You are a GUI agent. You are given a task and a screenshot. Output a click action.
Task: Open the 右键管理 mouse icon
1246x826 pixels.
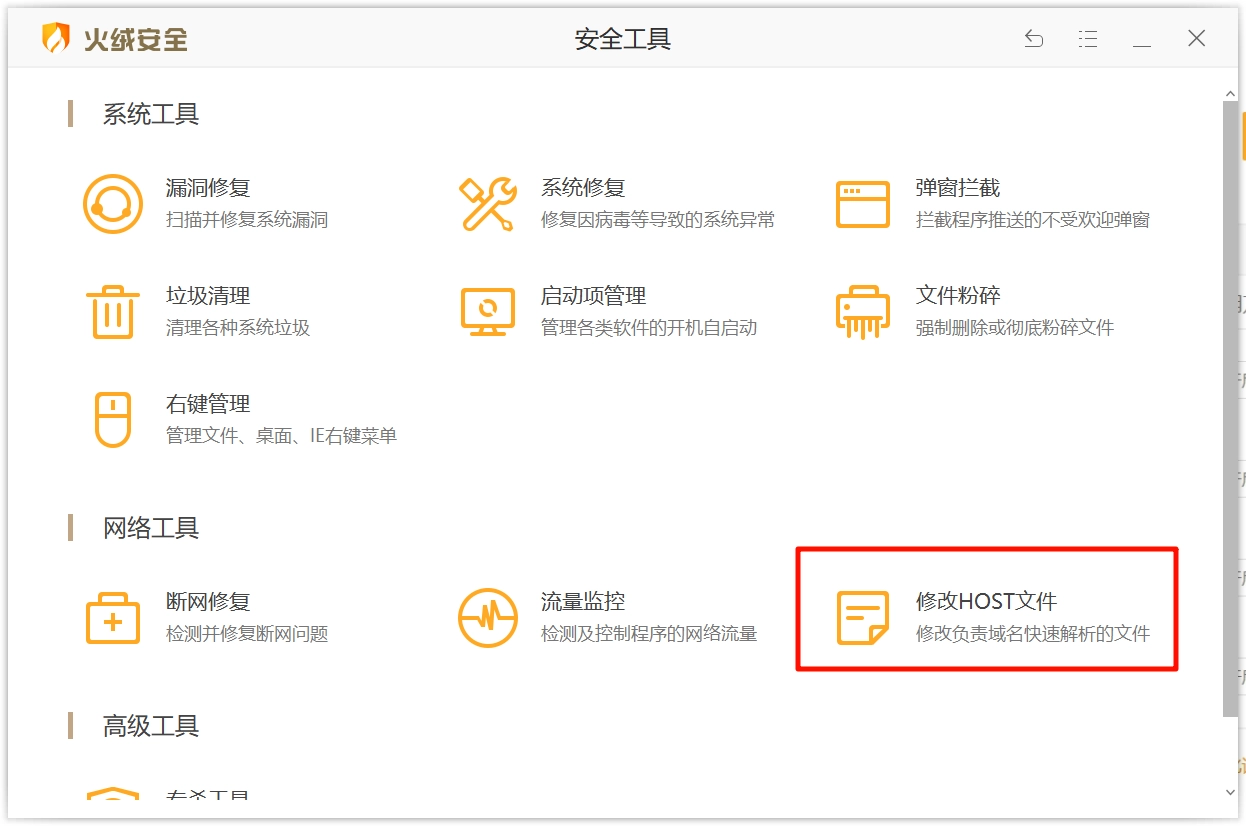click(112, 420)
